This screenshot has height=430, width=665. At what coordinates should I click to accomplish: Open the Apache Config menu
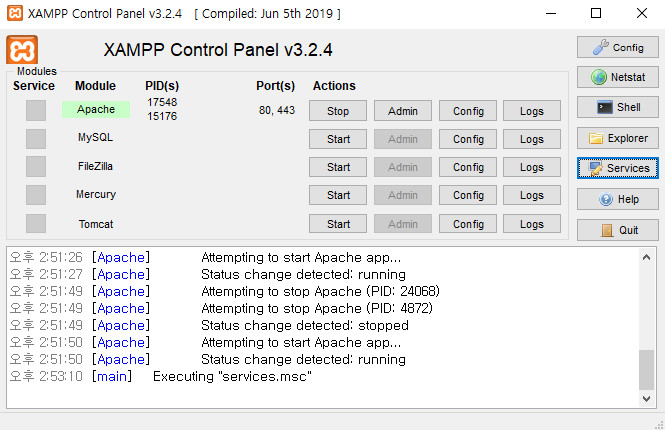pyautogui.click(x=468, y=111)
